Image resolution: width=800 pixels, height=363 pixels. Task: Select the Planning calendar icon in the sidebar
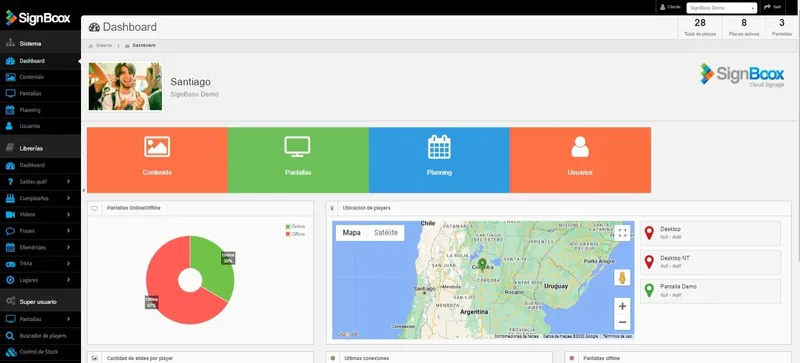pos(10,110)
